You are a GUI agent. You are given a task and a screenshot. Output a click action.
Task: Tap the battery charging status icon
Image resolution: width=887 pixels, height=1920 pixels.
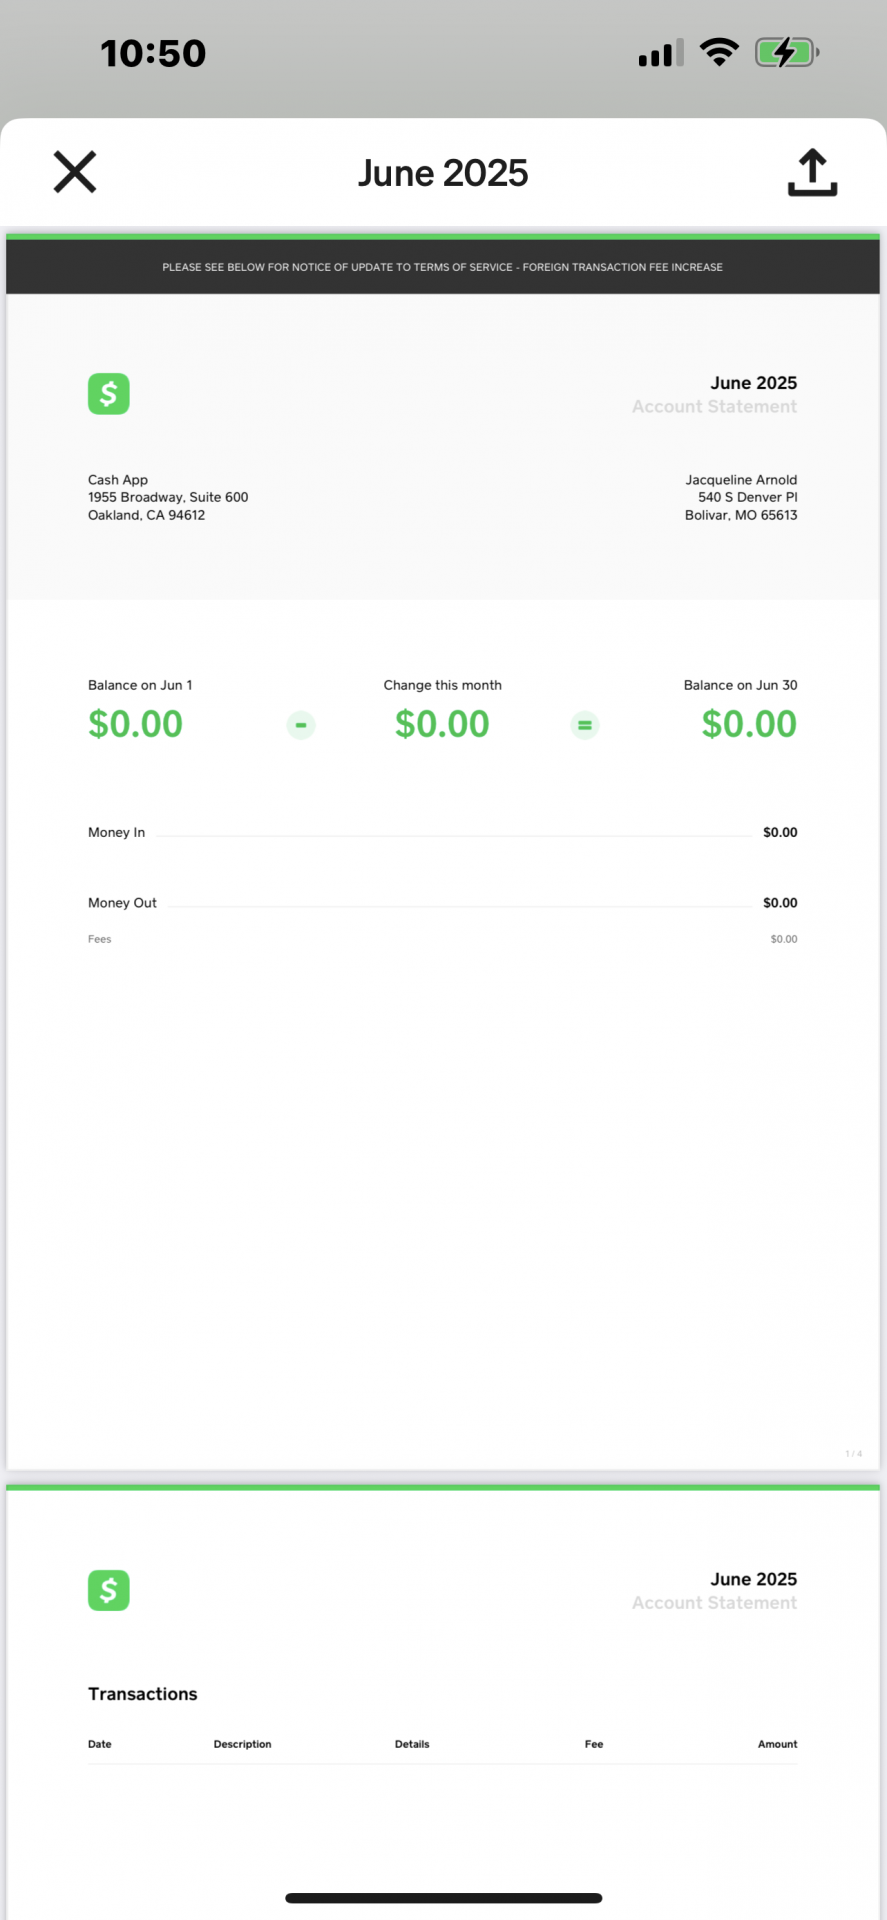pyautogui.click(x=787, y=52)
